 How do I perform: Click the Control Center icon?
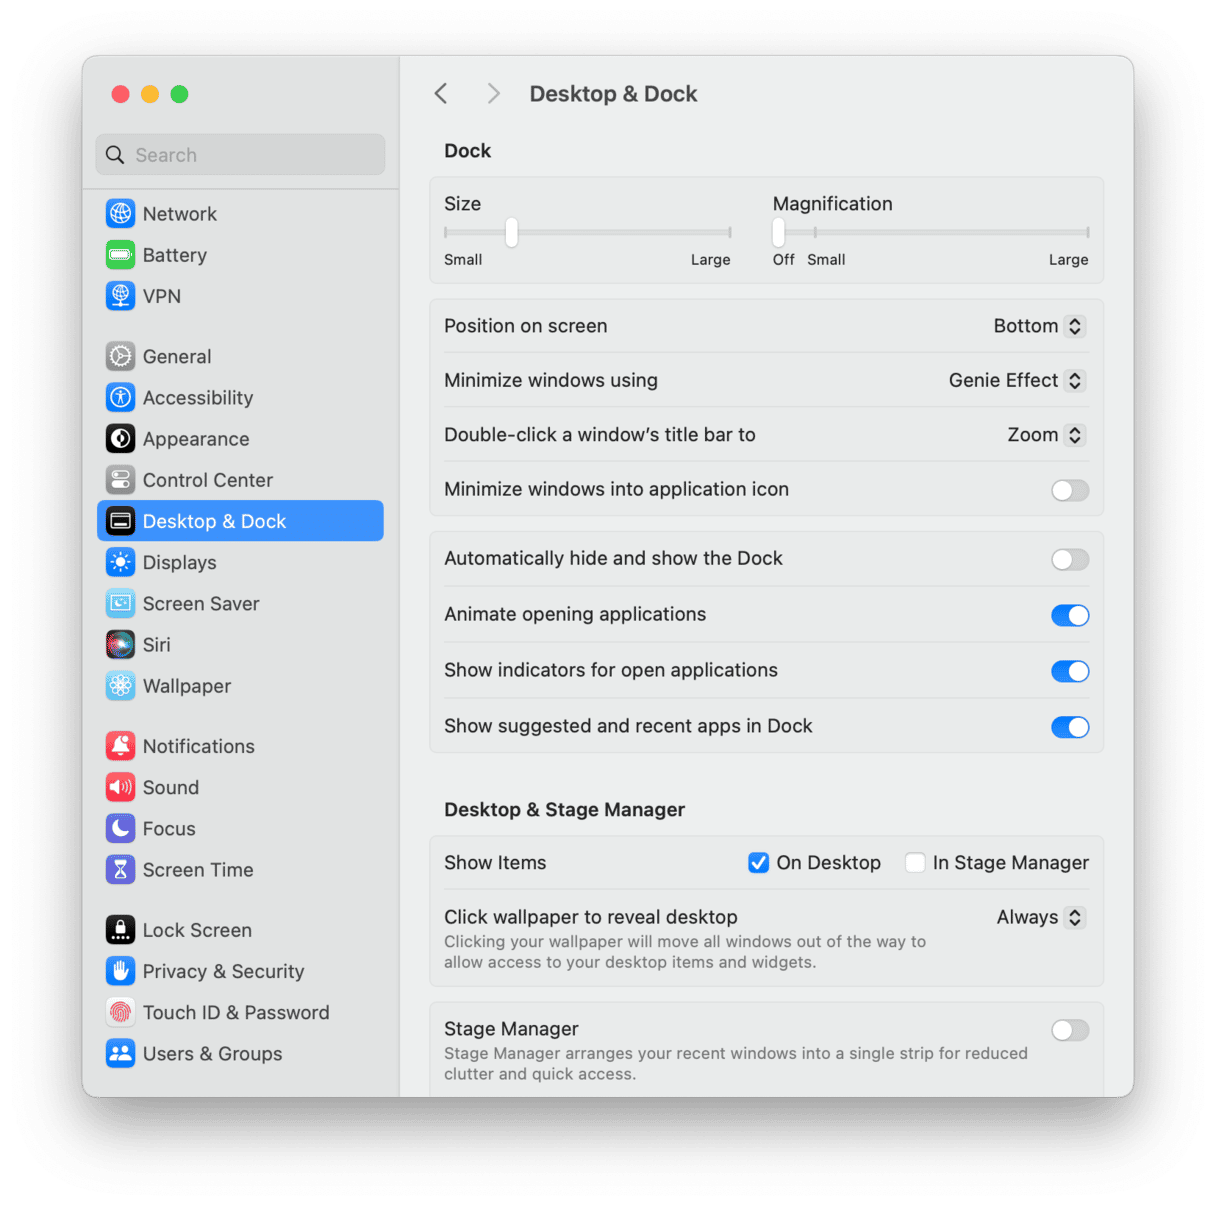(x=120, y=480)
